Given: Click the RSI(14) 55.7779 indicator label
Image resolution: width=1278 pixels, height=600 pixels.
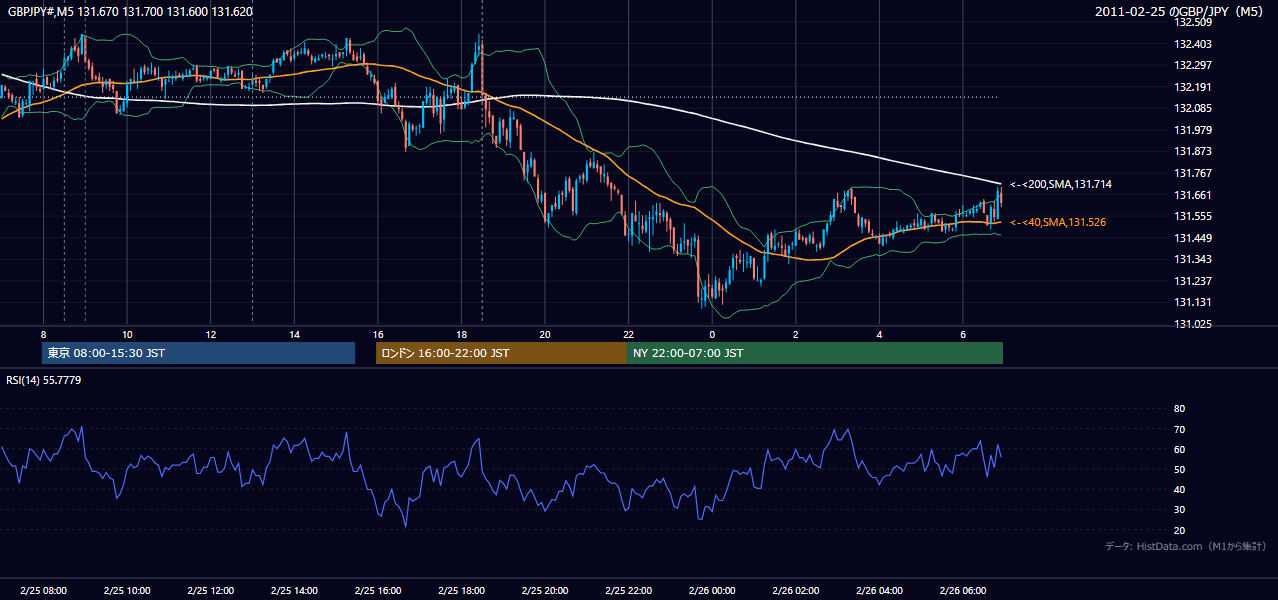Looking at the screenshot, I should (44, 380).
